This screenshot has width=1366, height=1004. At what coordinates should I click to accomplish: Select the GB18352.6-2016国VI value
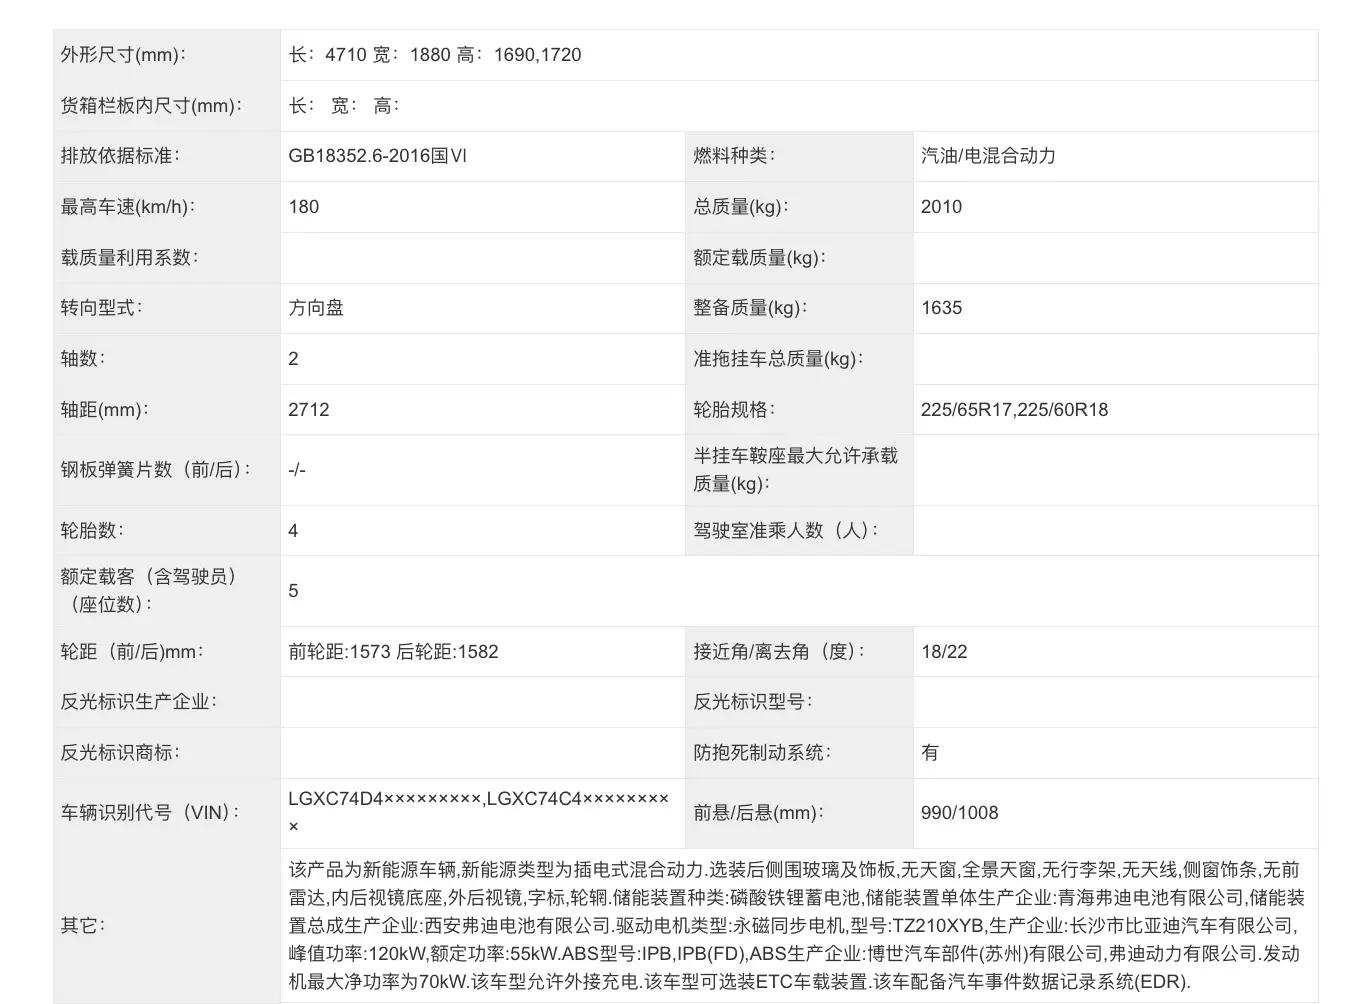(x=377, y=156)
